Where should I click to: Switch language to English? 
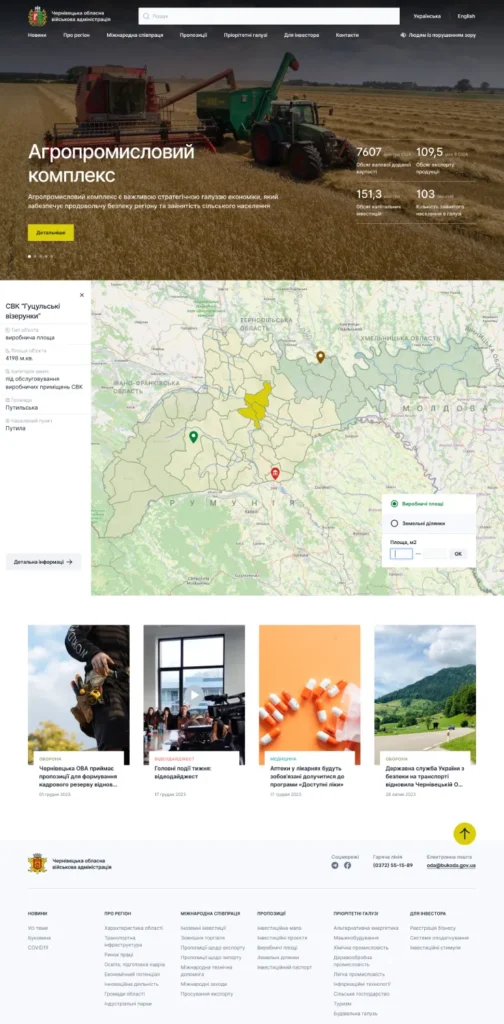tap(466, 16)
